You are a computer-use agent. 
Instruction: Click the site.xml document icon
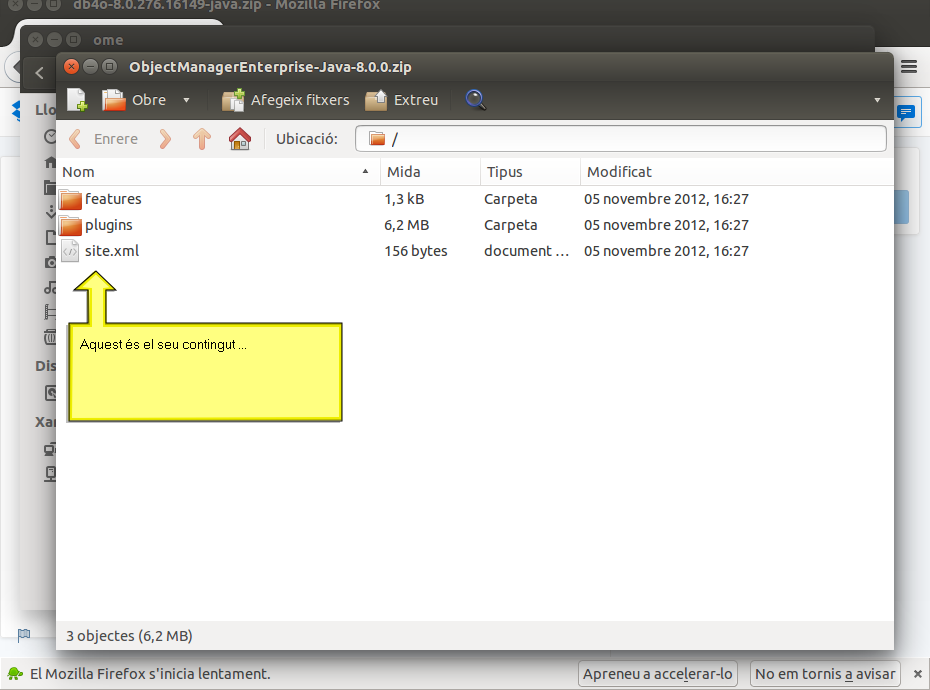[70, 251]
